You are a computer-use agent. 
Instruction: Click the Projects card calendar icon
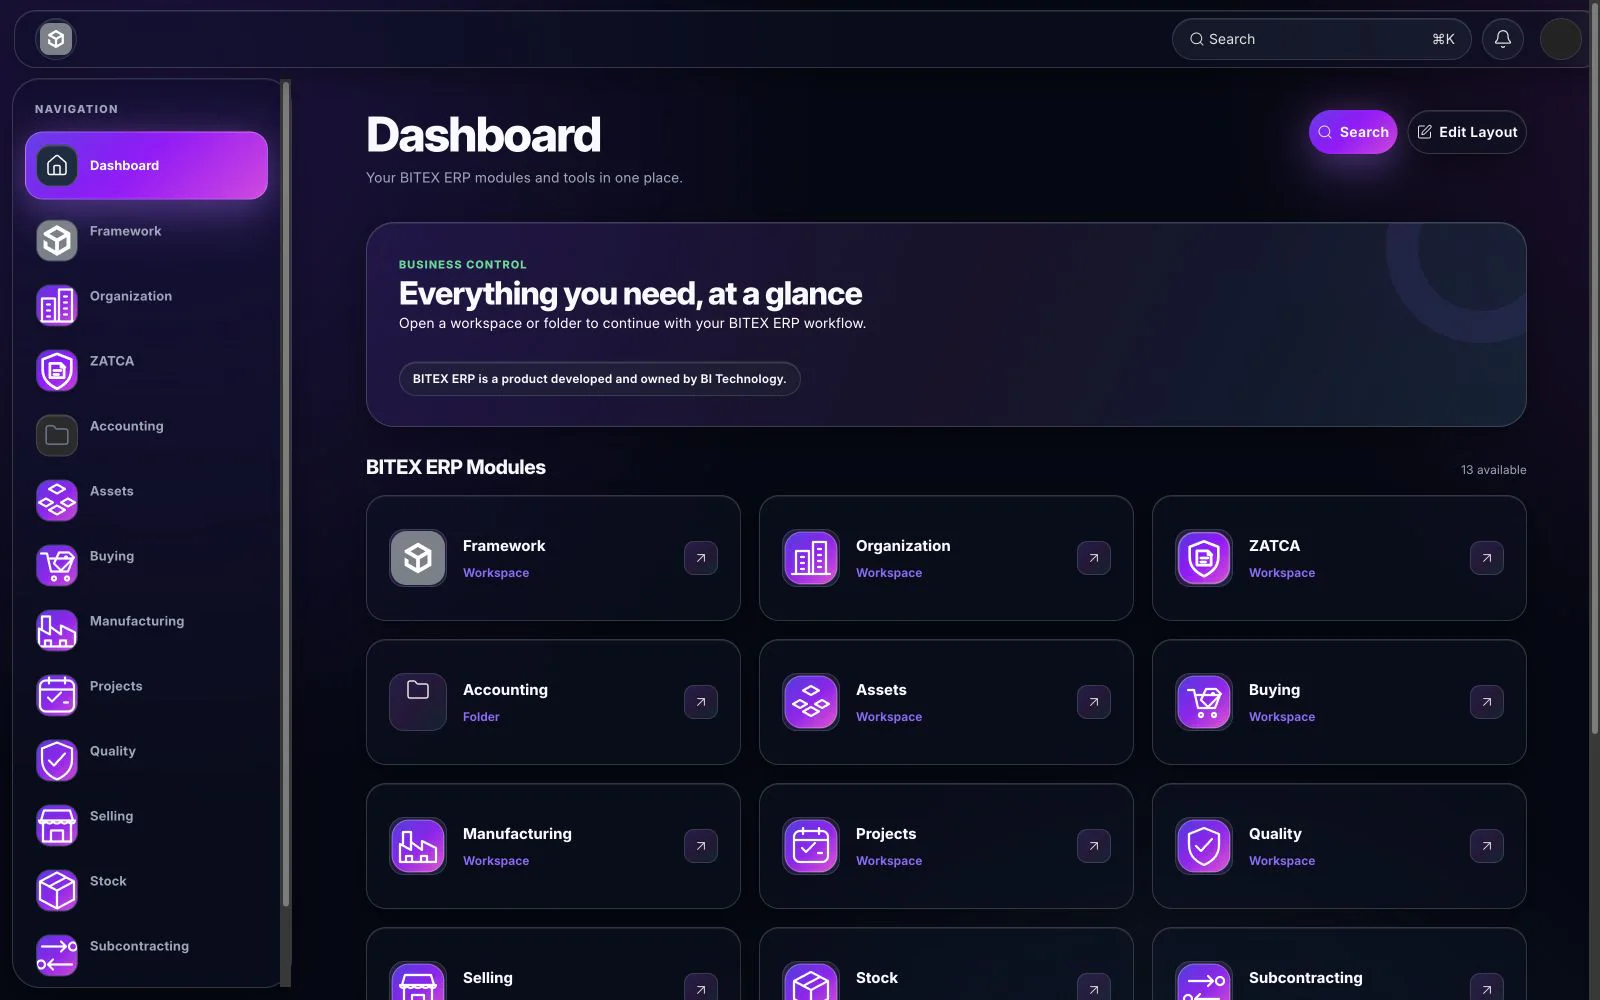tap(811, 846)
